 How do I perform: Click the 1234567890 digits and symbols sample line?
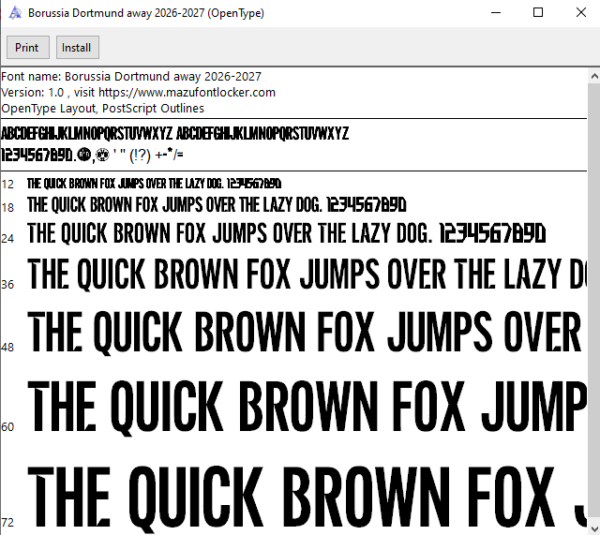pos(92,155)
